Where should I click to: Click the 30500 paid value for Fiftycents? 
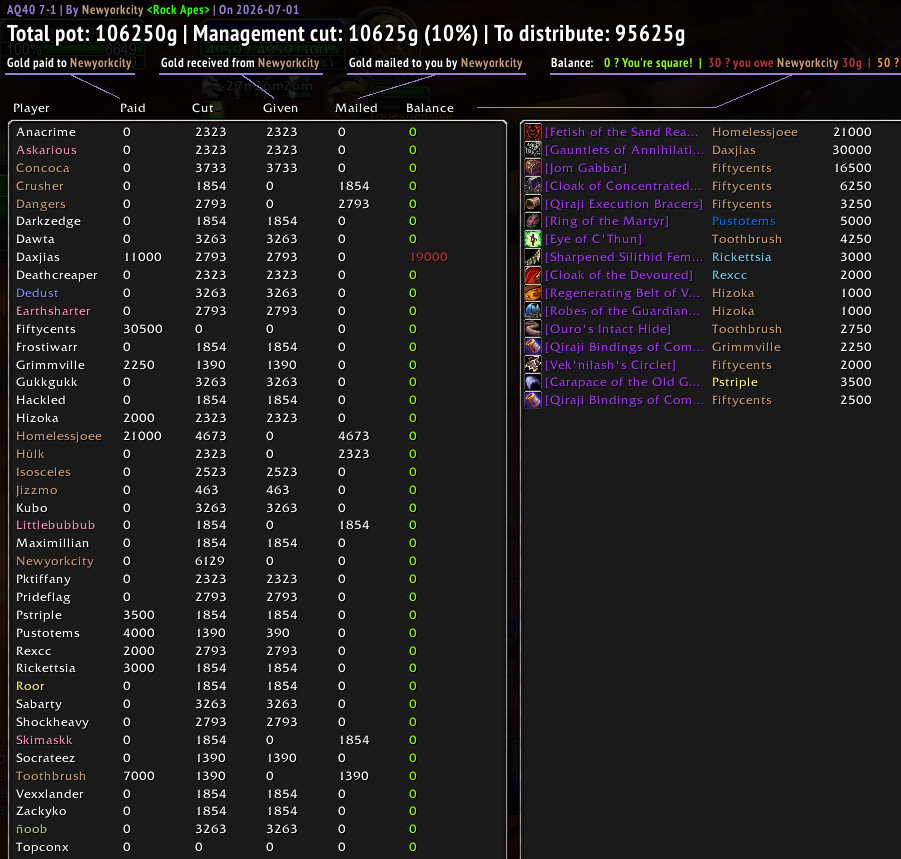tap(143, 329)
